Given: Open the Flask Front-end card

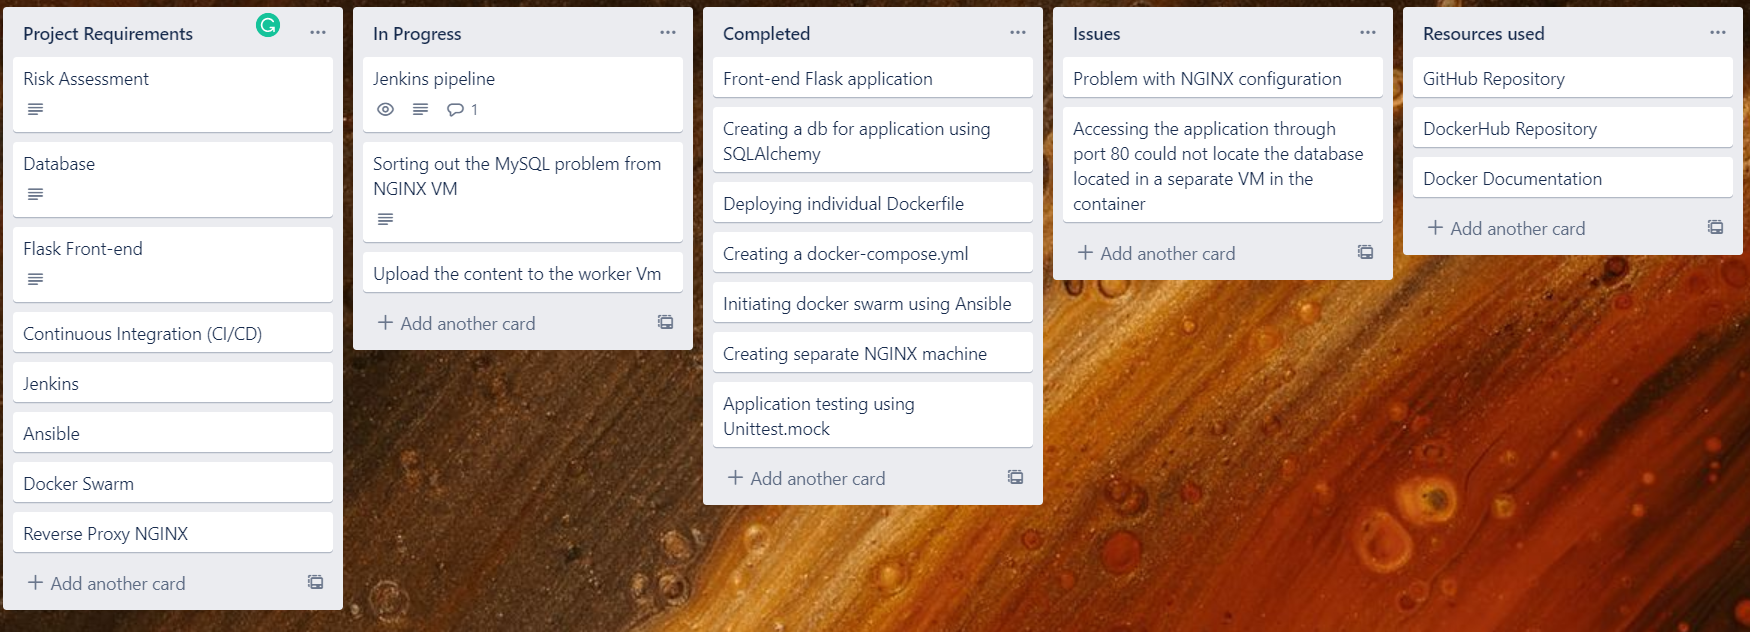Looking at the screenshot, I should click(173, 264).
